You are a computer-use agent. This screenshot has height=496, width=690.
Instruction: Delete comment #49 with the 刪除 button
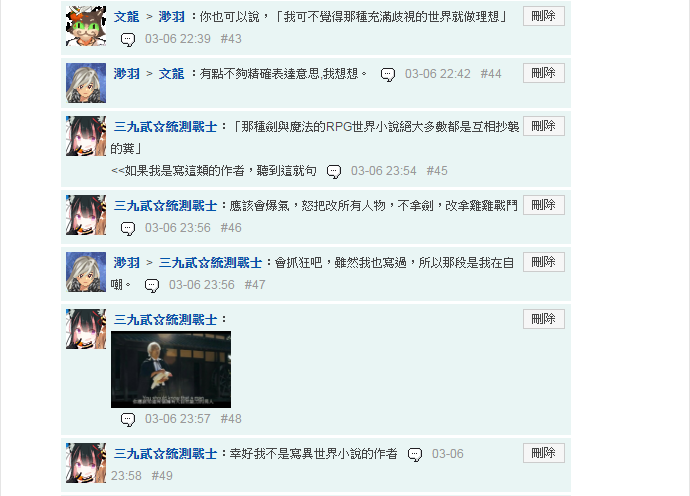click(x=543, y=453)
